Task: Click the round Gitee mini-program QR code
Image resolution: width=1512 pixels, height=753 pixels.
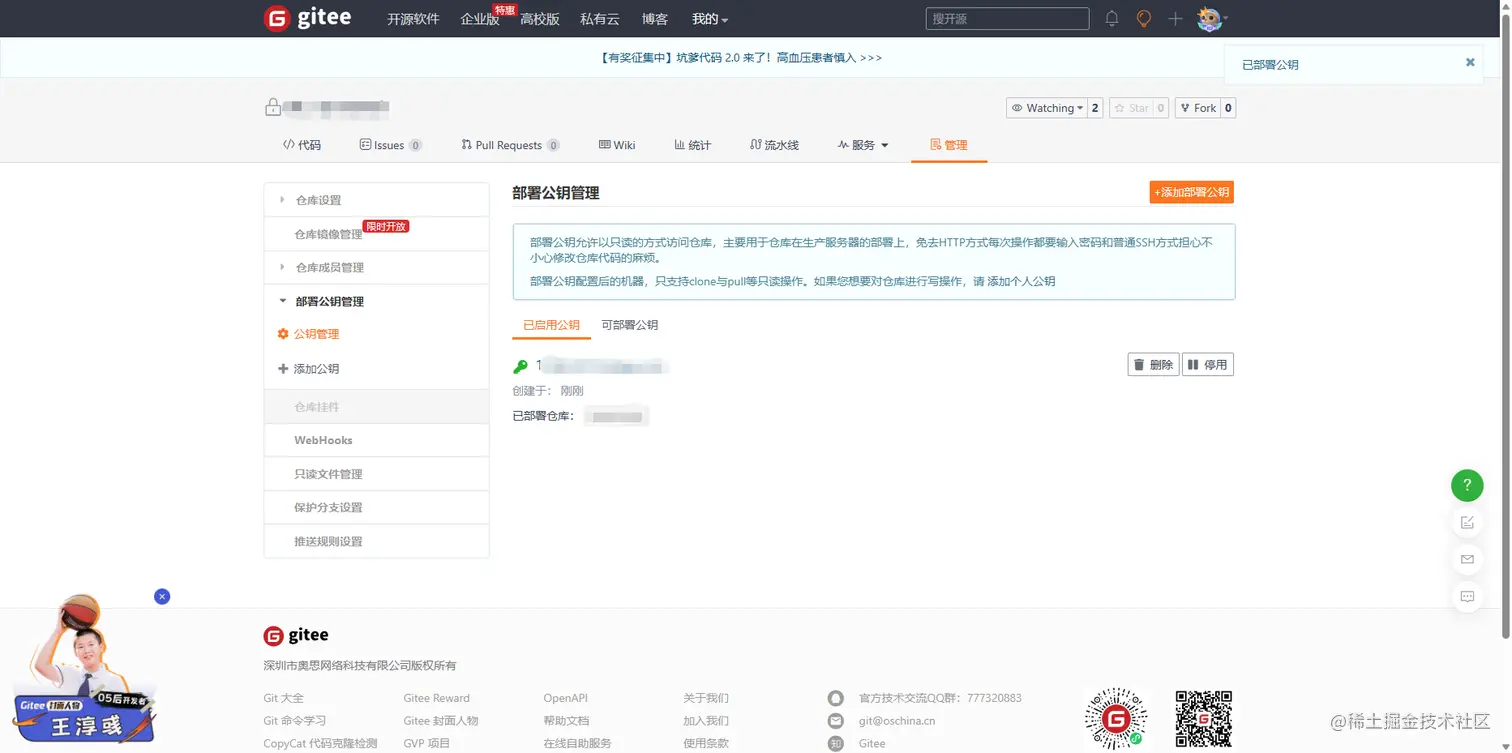Action: (1116, 718)
